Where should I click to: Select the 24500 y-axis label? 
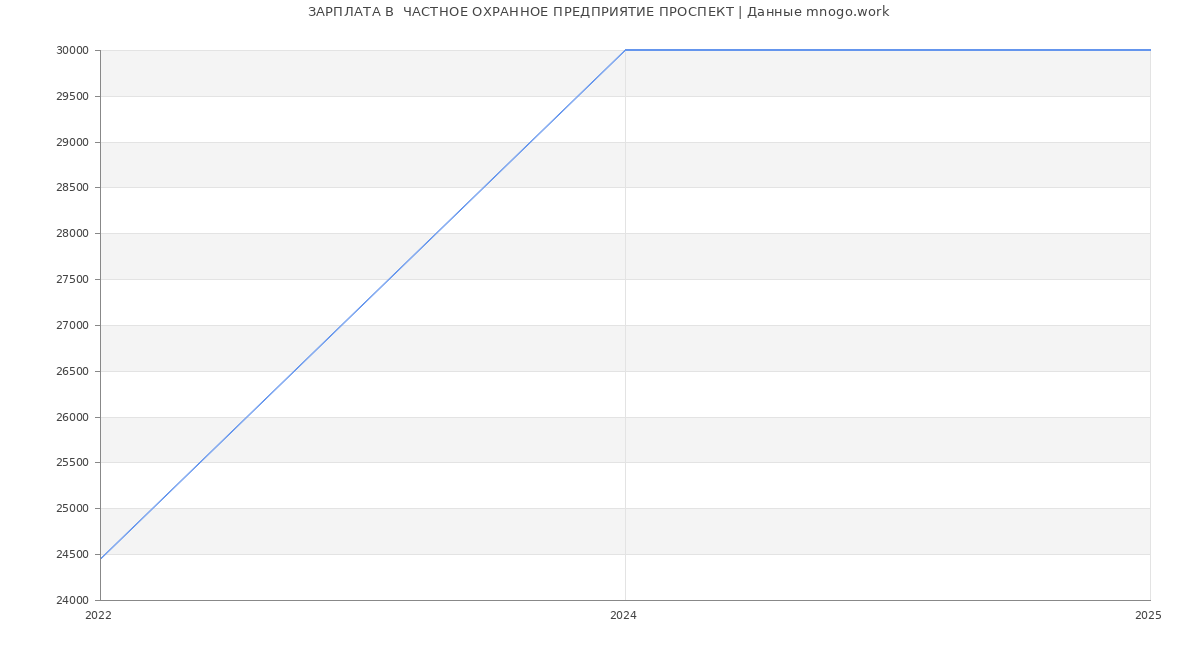click(x=72, y=555)
